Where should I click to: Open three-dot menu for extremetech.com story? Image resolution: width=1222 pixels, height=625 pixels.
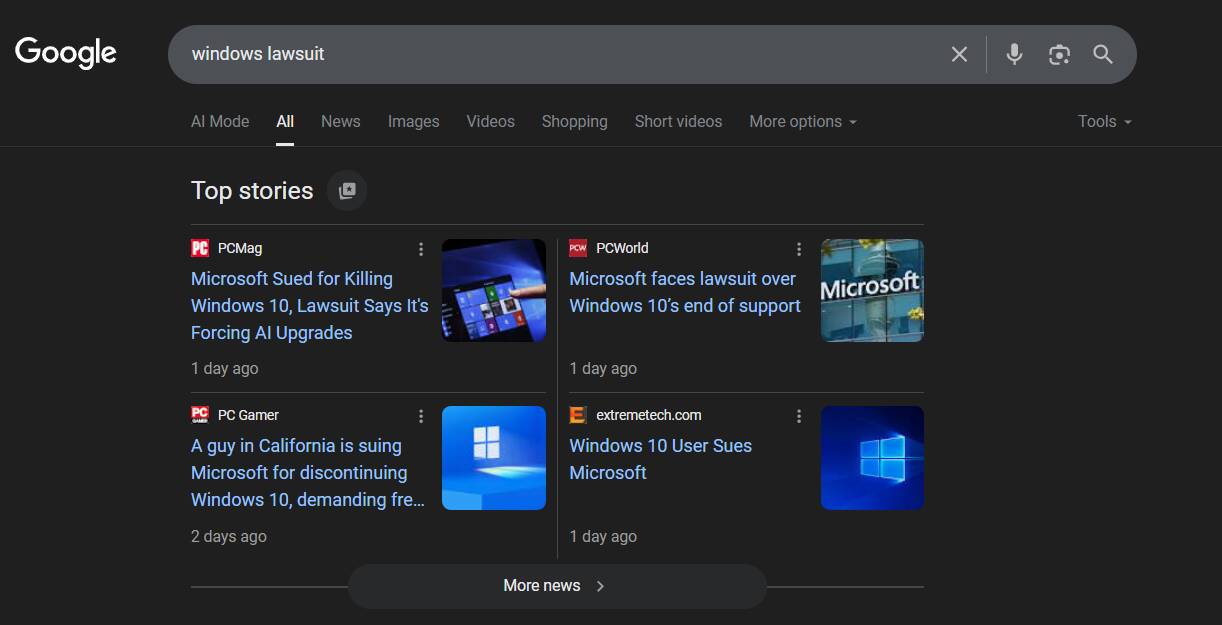click(x=799, y=416)
